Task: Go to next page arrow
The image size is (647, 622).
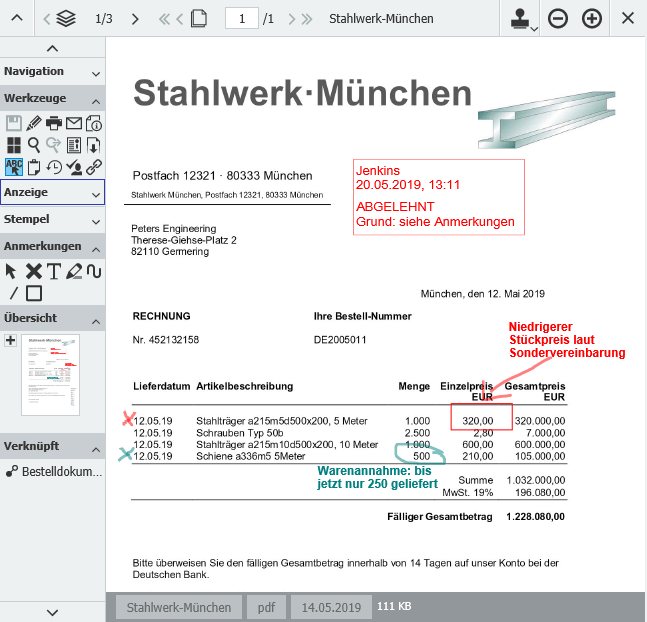Action: (x=292, y=19)
